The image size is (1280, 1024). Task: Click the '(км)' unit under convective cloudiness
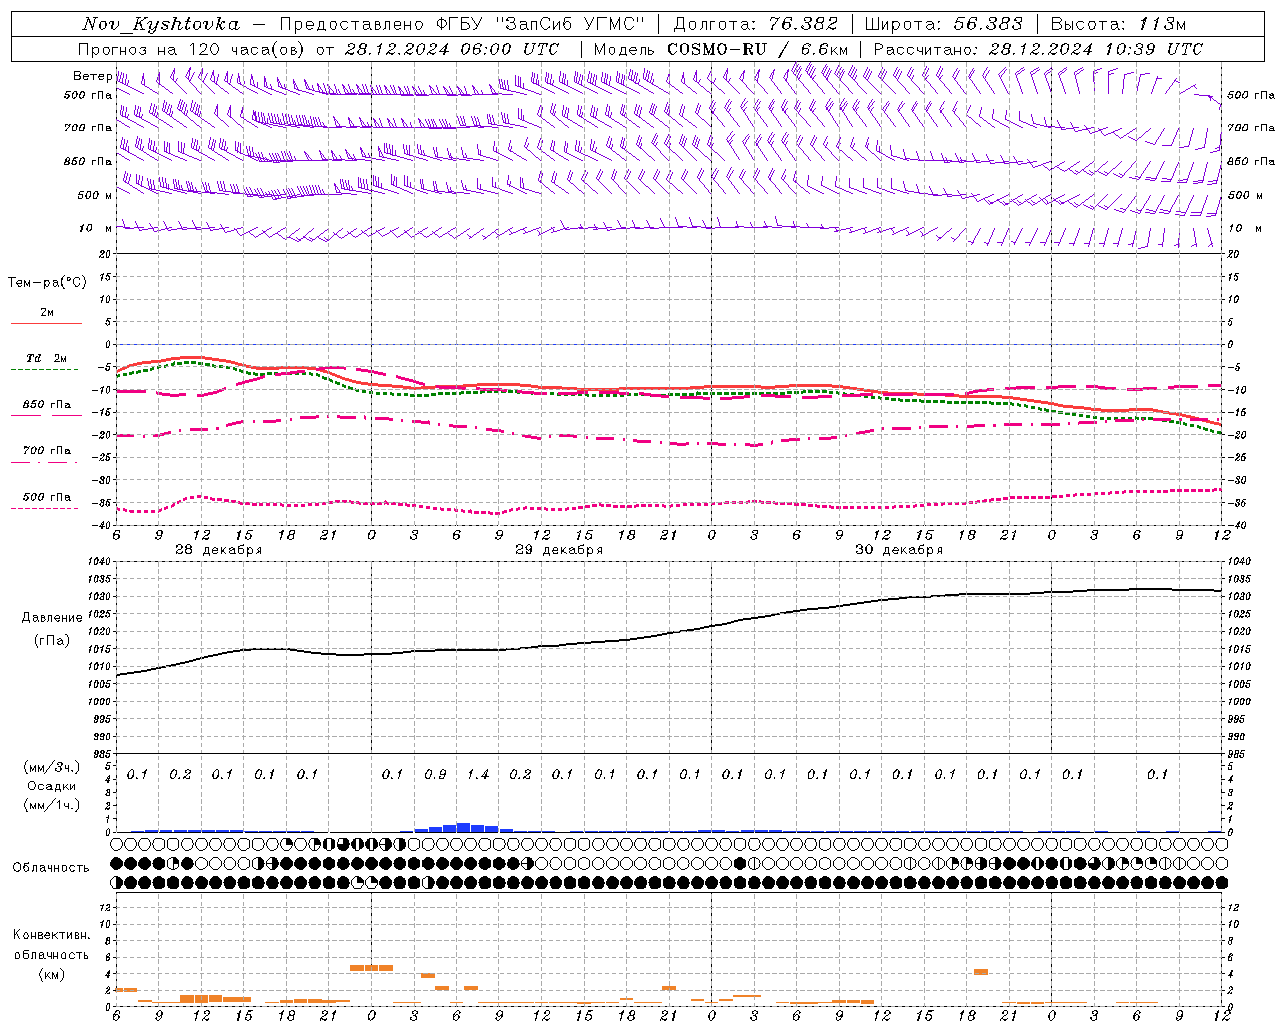[52, 973]
